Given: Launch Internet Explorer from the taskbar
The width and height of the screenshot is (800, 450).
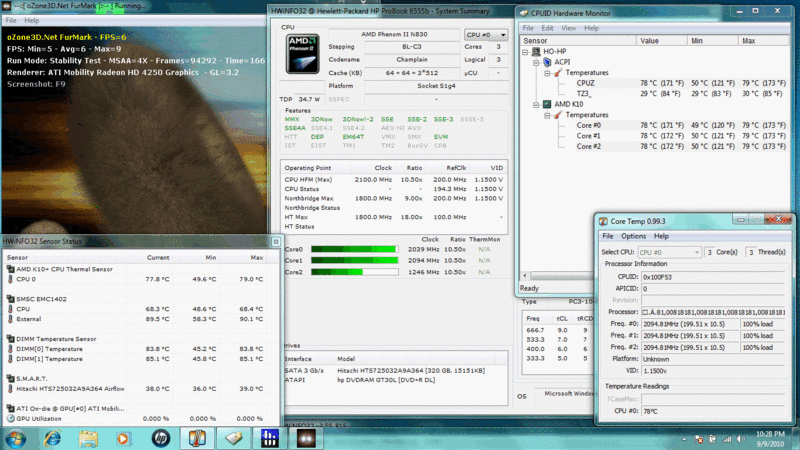Looking at the screenshot, I should point(52,437).
